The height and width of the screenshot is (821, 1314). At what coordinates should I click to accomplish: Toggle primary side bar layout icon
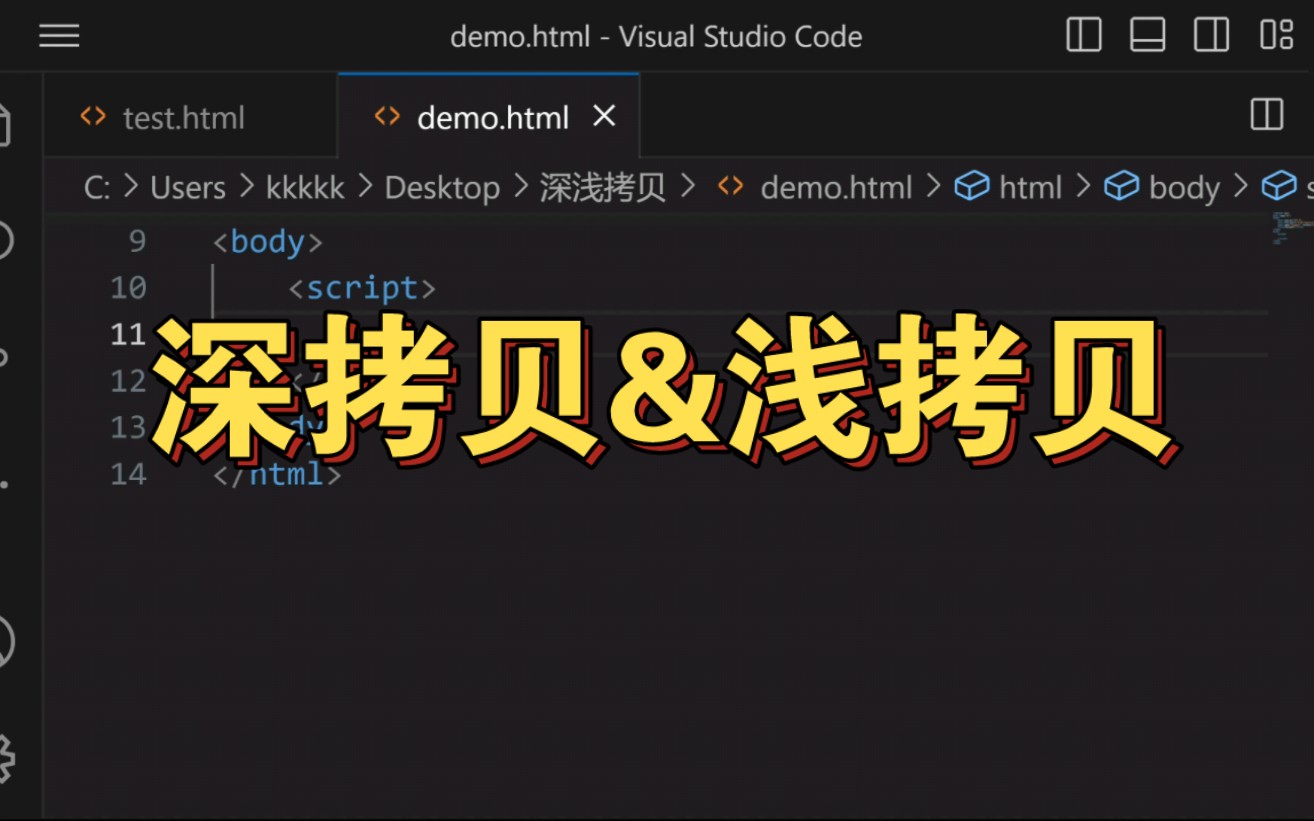click(1084, 35)
